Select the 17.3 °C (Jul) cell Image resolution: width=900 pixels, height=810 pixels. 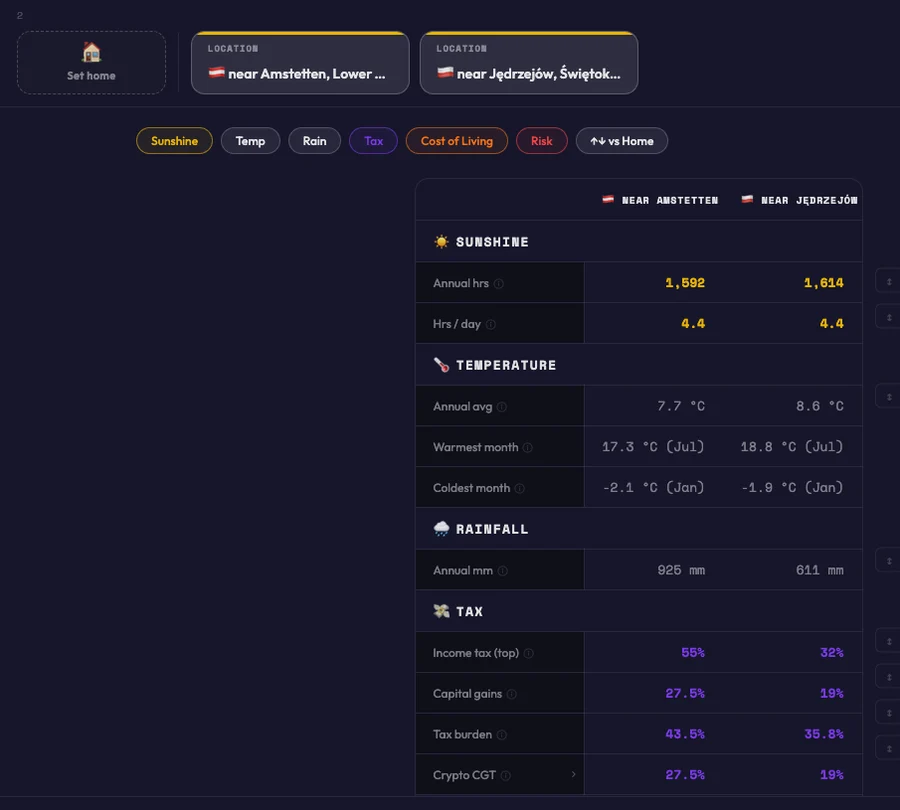pyautogui.click(x=653, y=447)
